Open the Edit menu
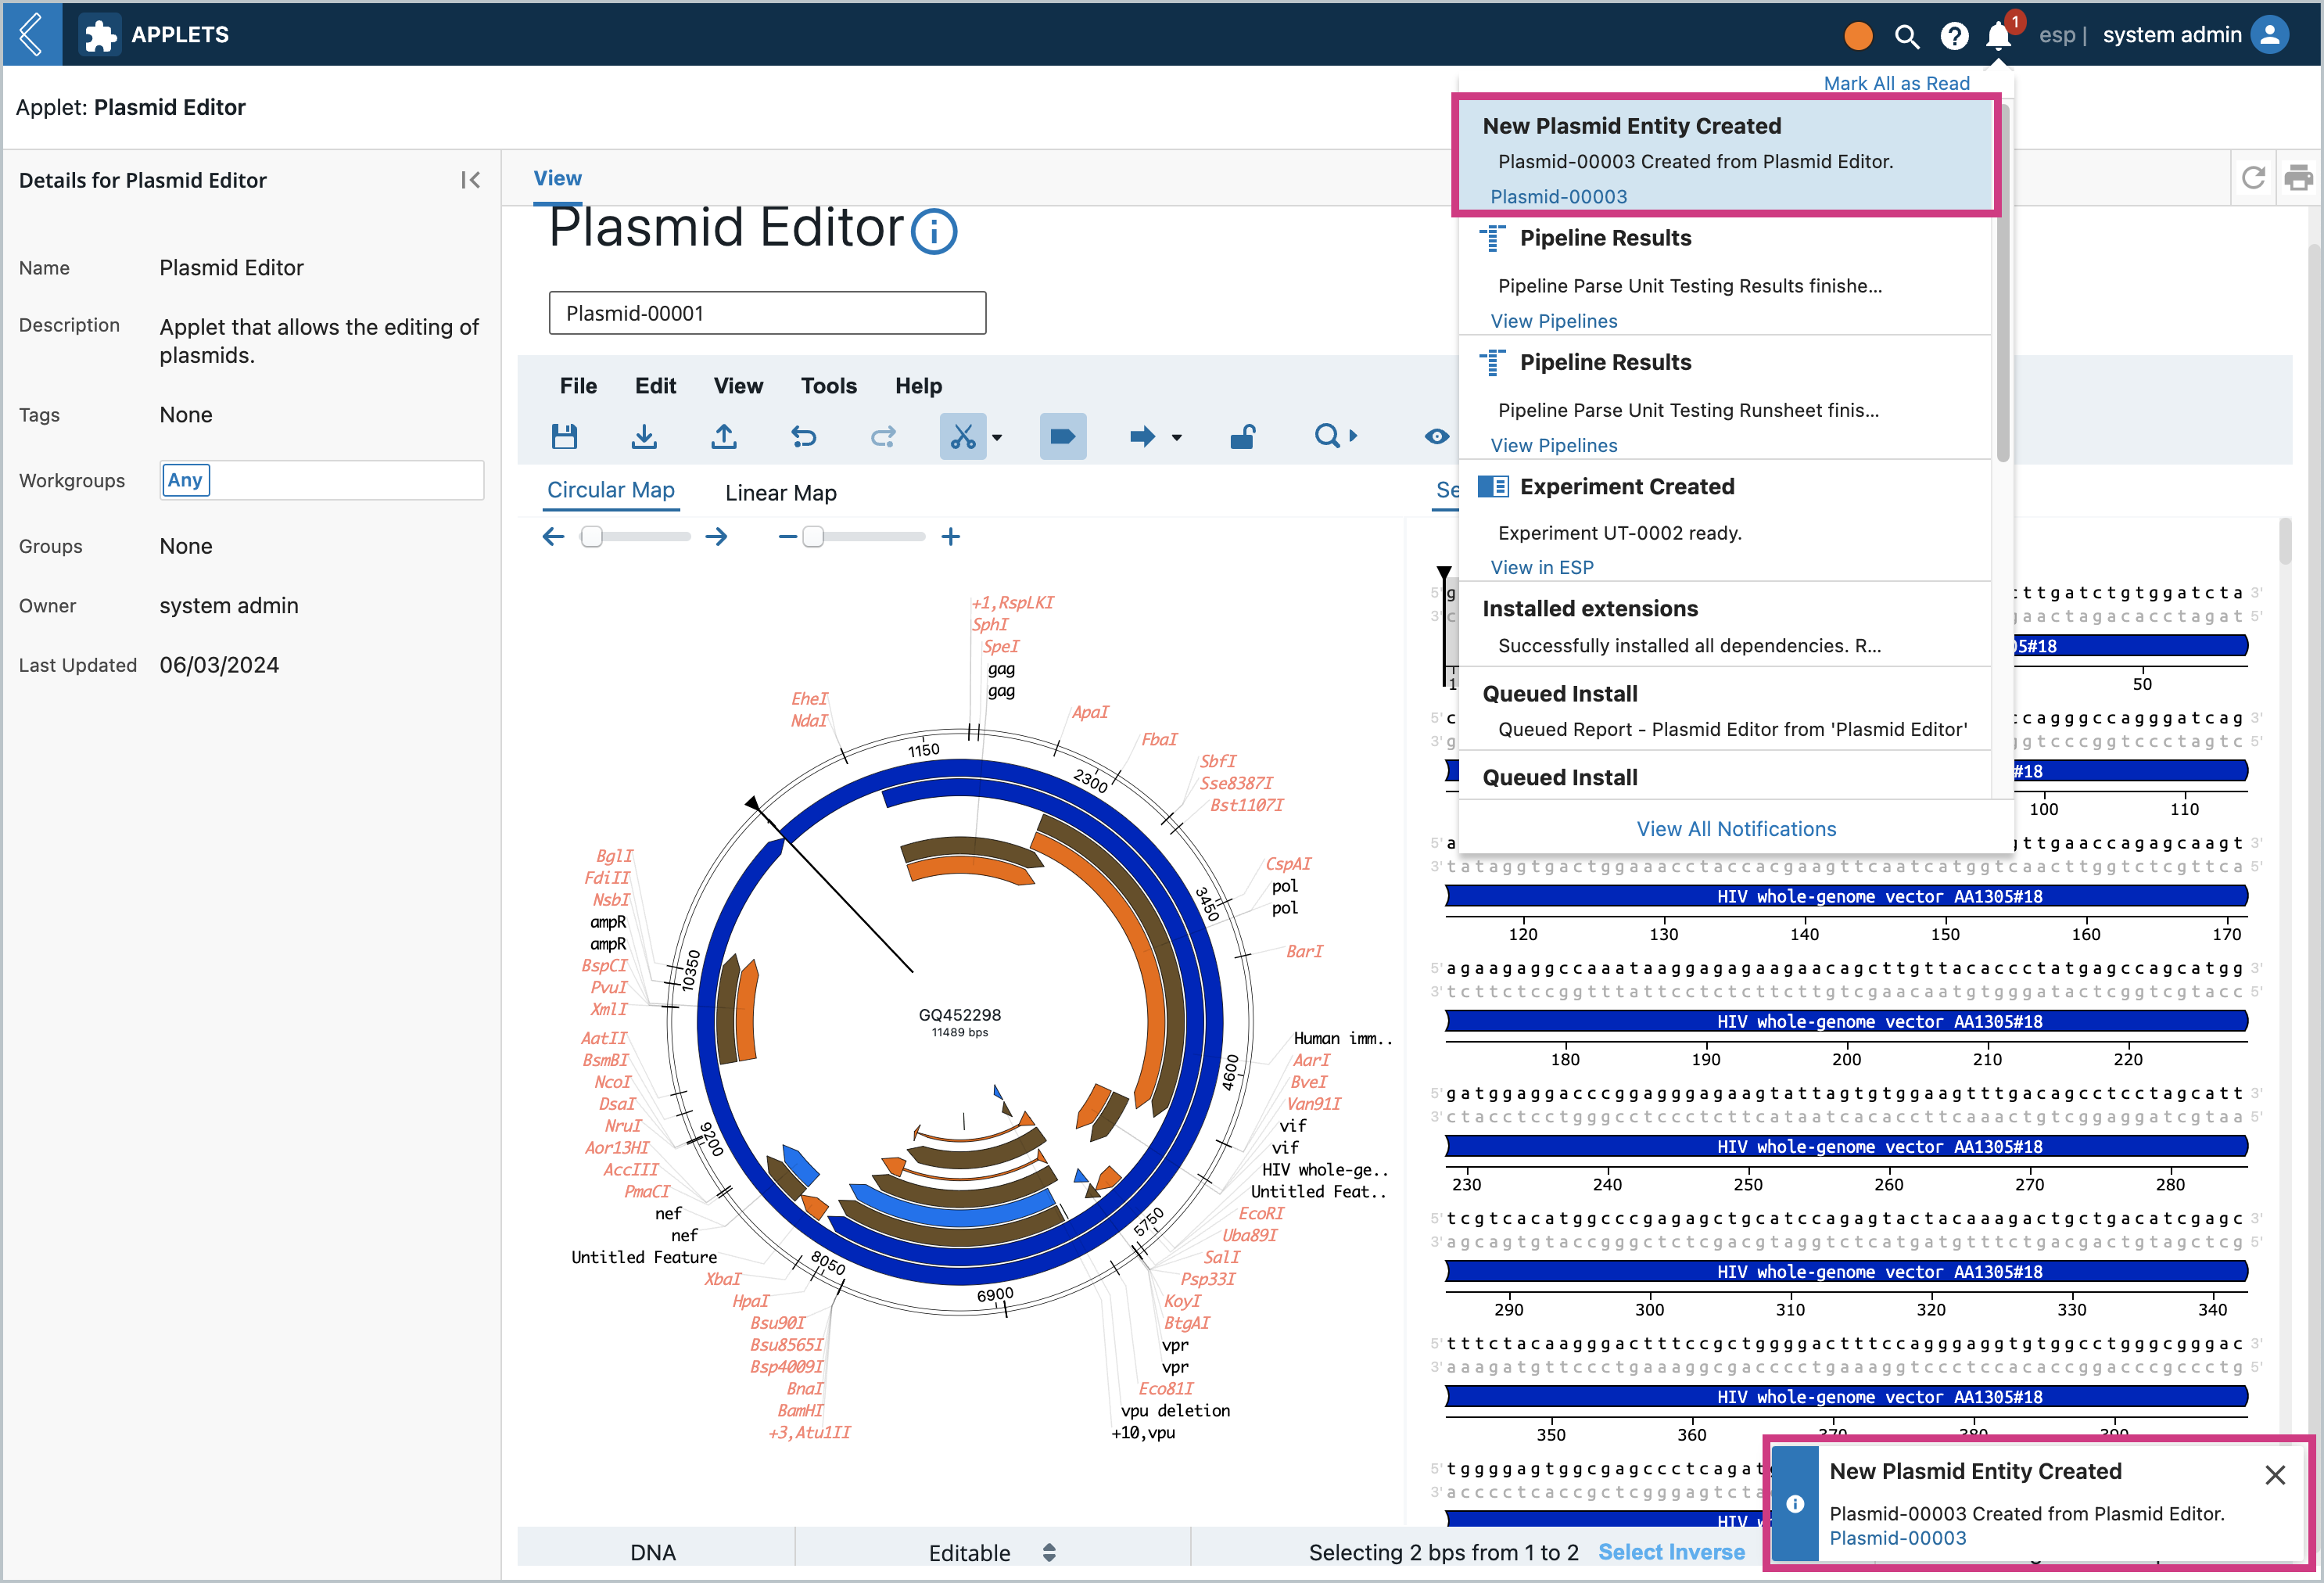This screenshot has height=1583, width=2324. tap(656, 386)
